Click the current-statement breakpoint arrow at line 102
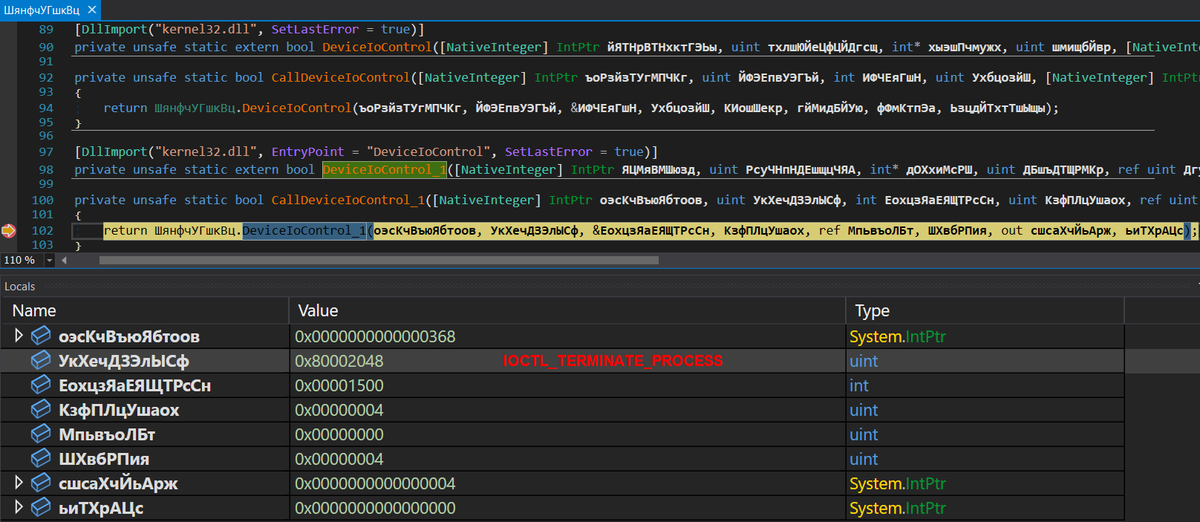The width and height of the screenshot is (1200, 522). tap(9, 231)
